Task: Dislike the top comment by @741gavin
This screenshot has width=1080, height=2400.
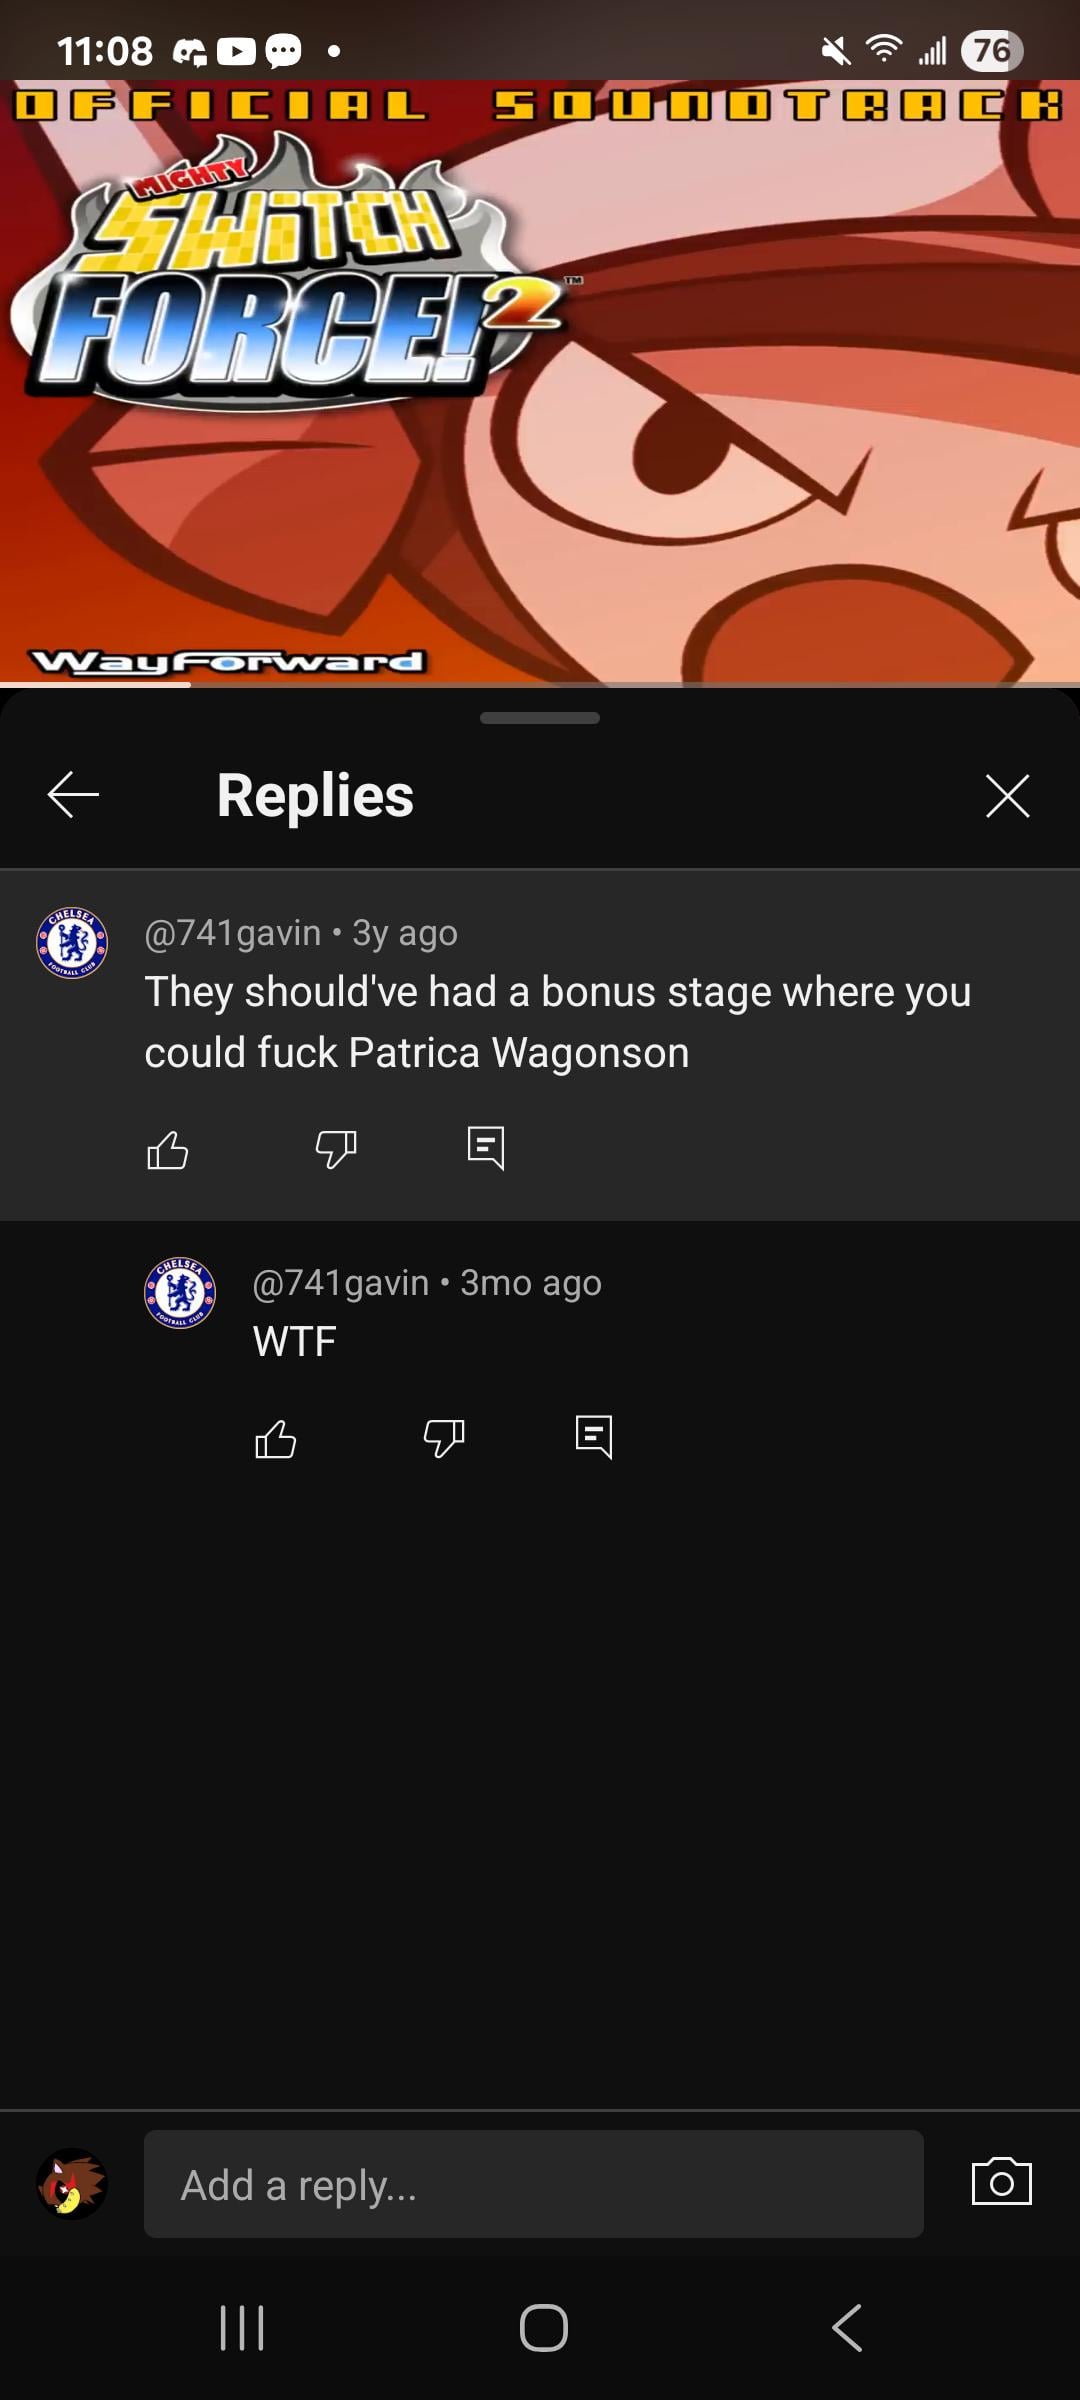Action: pyautogui.click(x=336, y=1149)
